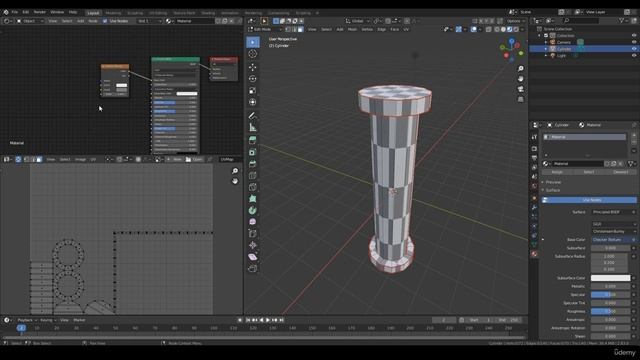Viewport: 640px width, 360px height.
Task: Select the Annotate pencil tool
Action: (x=253, y=116)
